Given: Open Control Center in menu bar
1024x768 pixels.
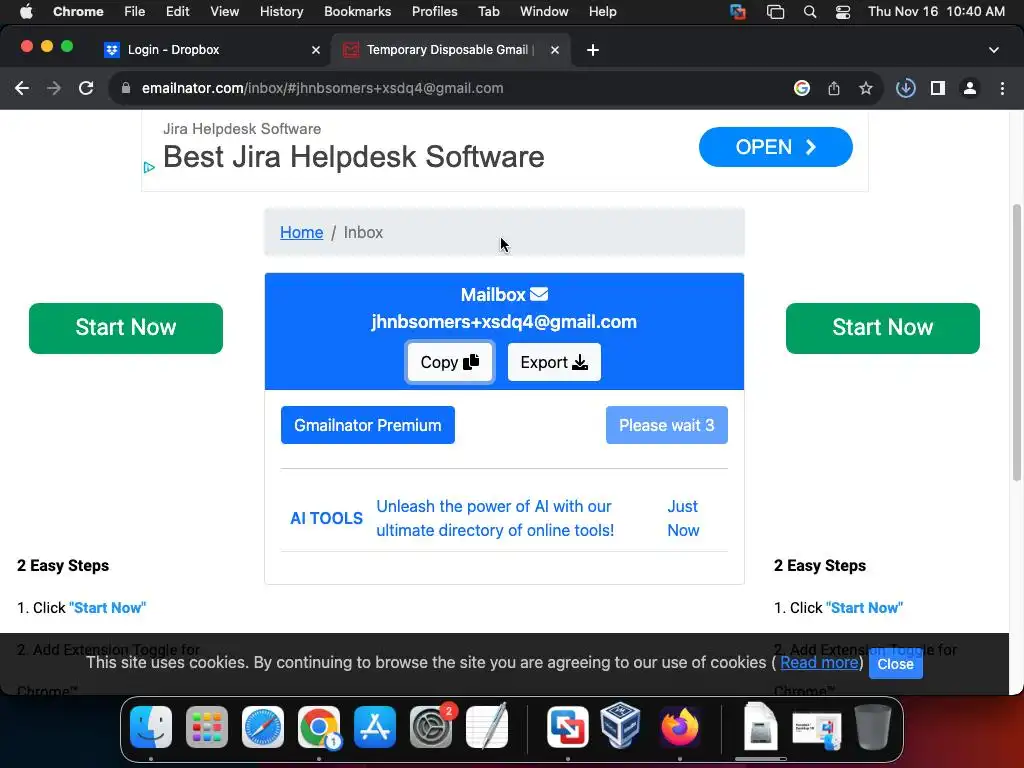Looking at the screenshot, I should tap(843, 12).
